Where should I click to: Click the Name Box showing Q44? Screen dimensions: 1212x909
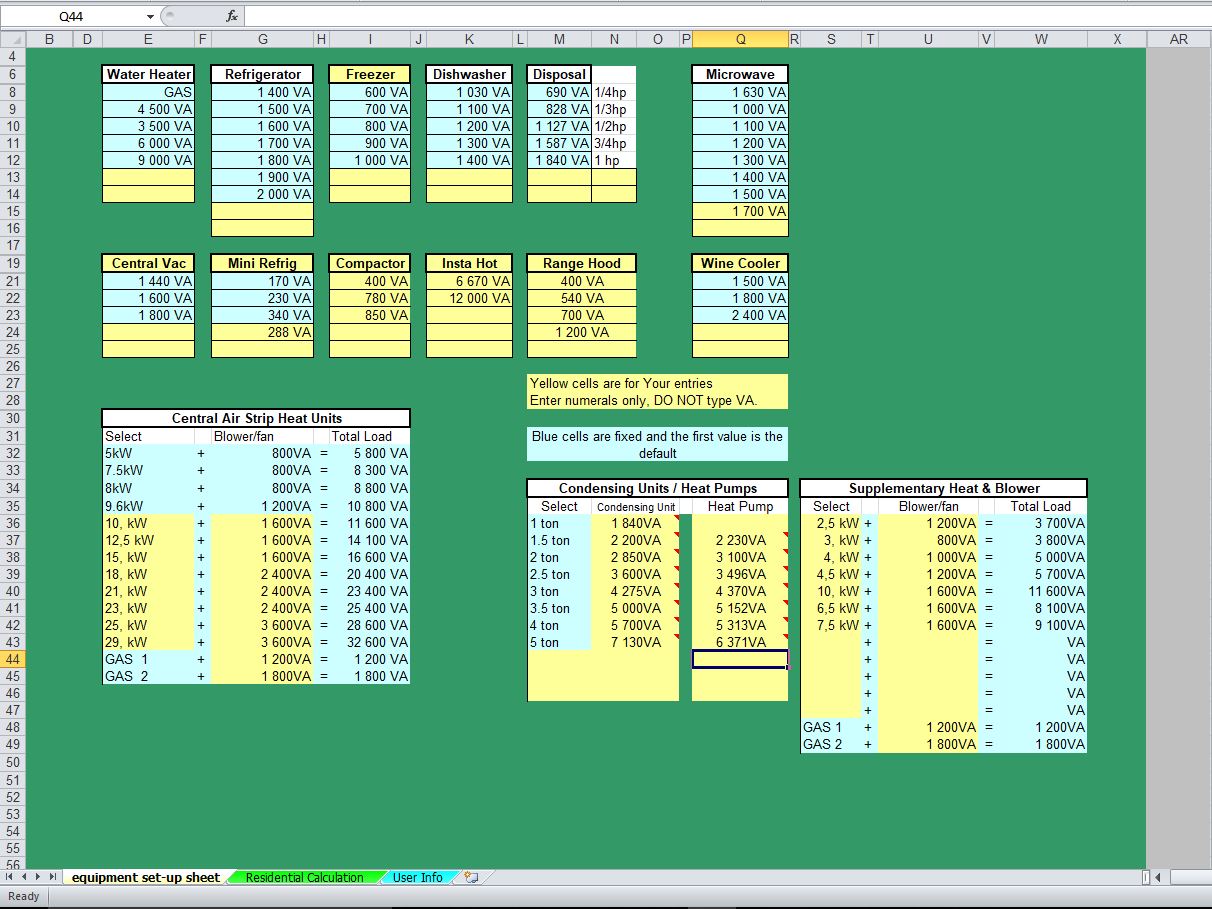tap(75, 15)
